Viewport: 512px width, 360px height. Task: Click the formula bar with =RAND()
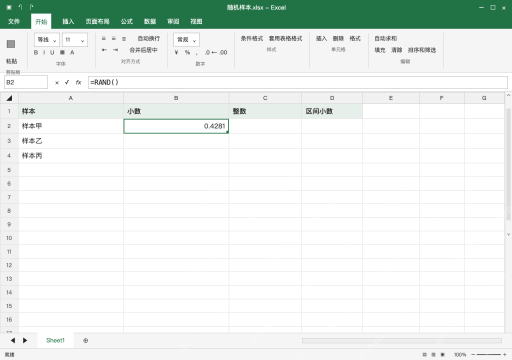point(298,82)
